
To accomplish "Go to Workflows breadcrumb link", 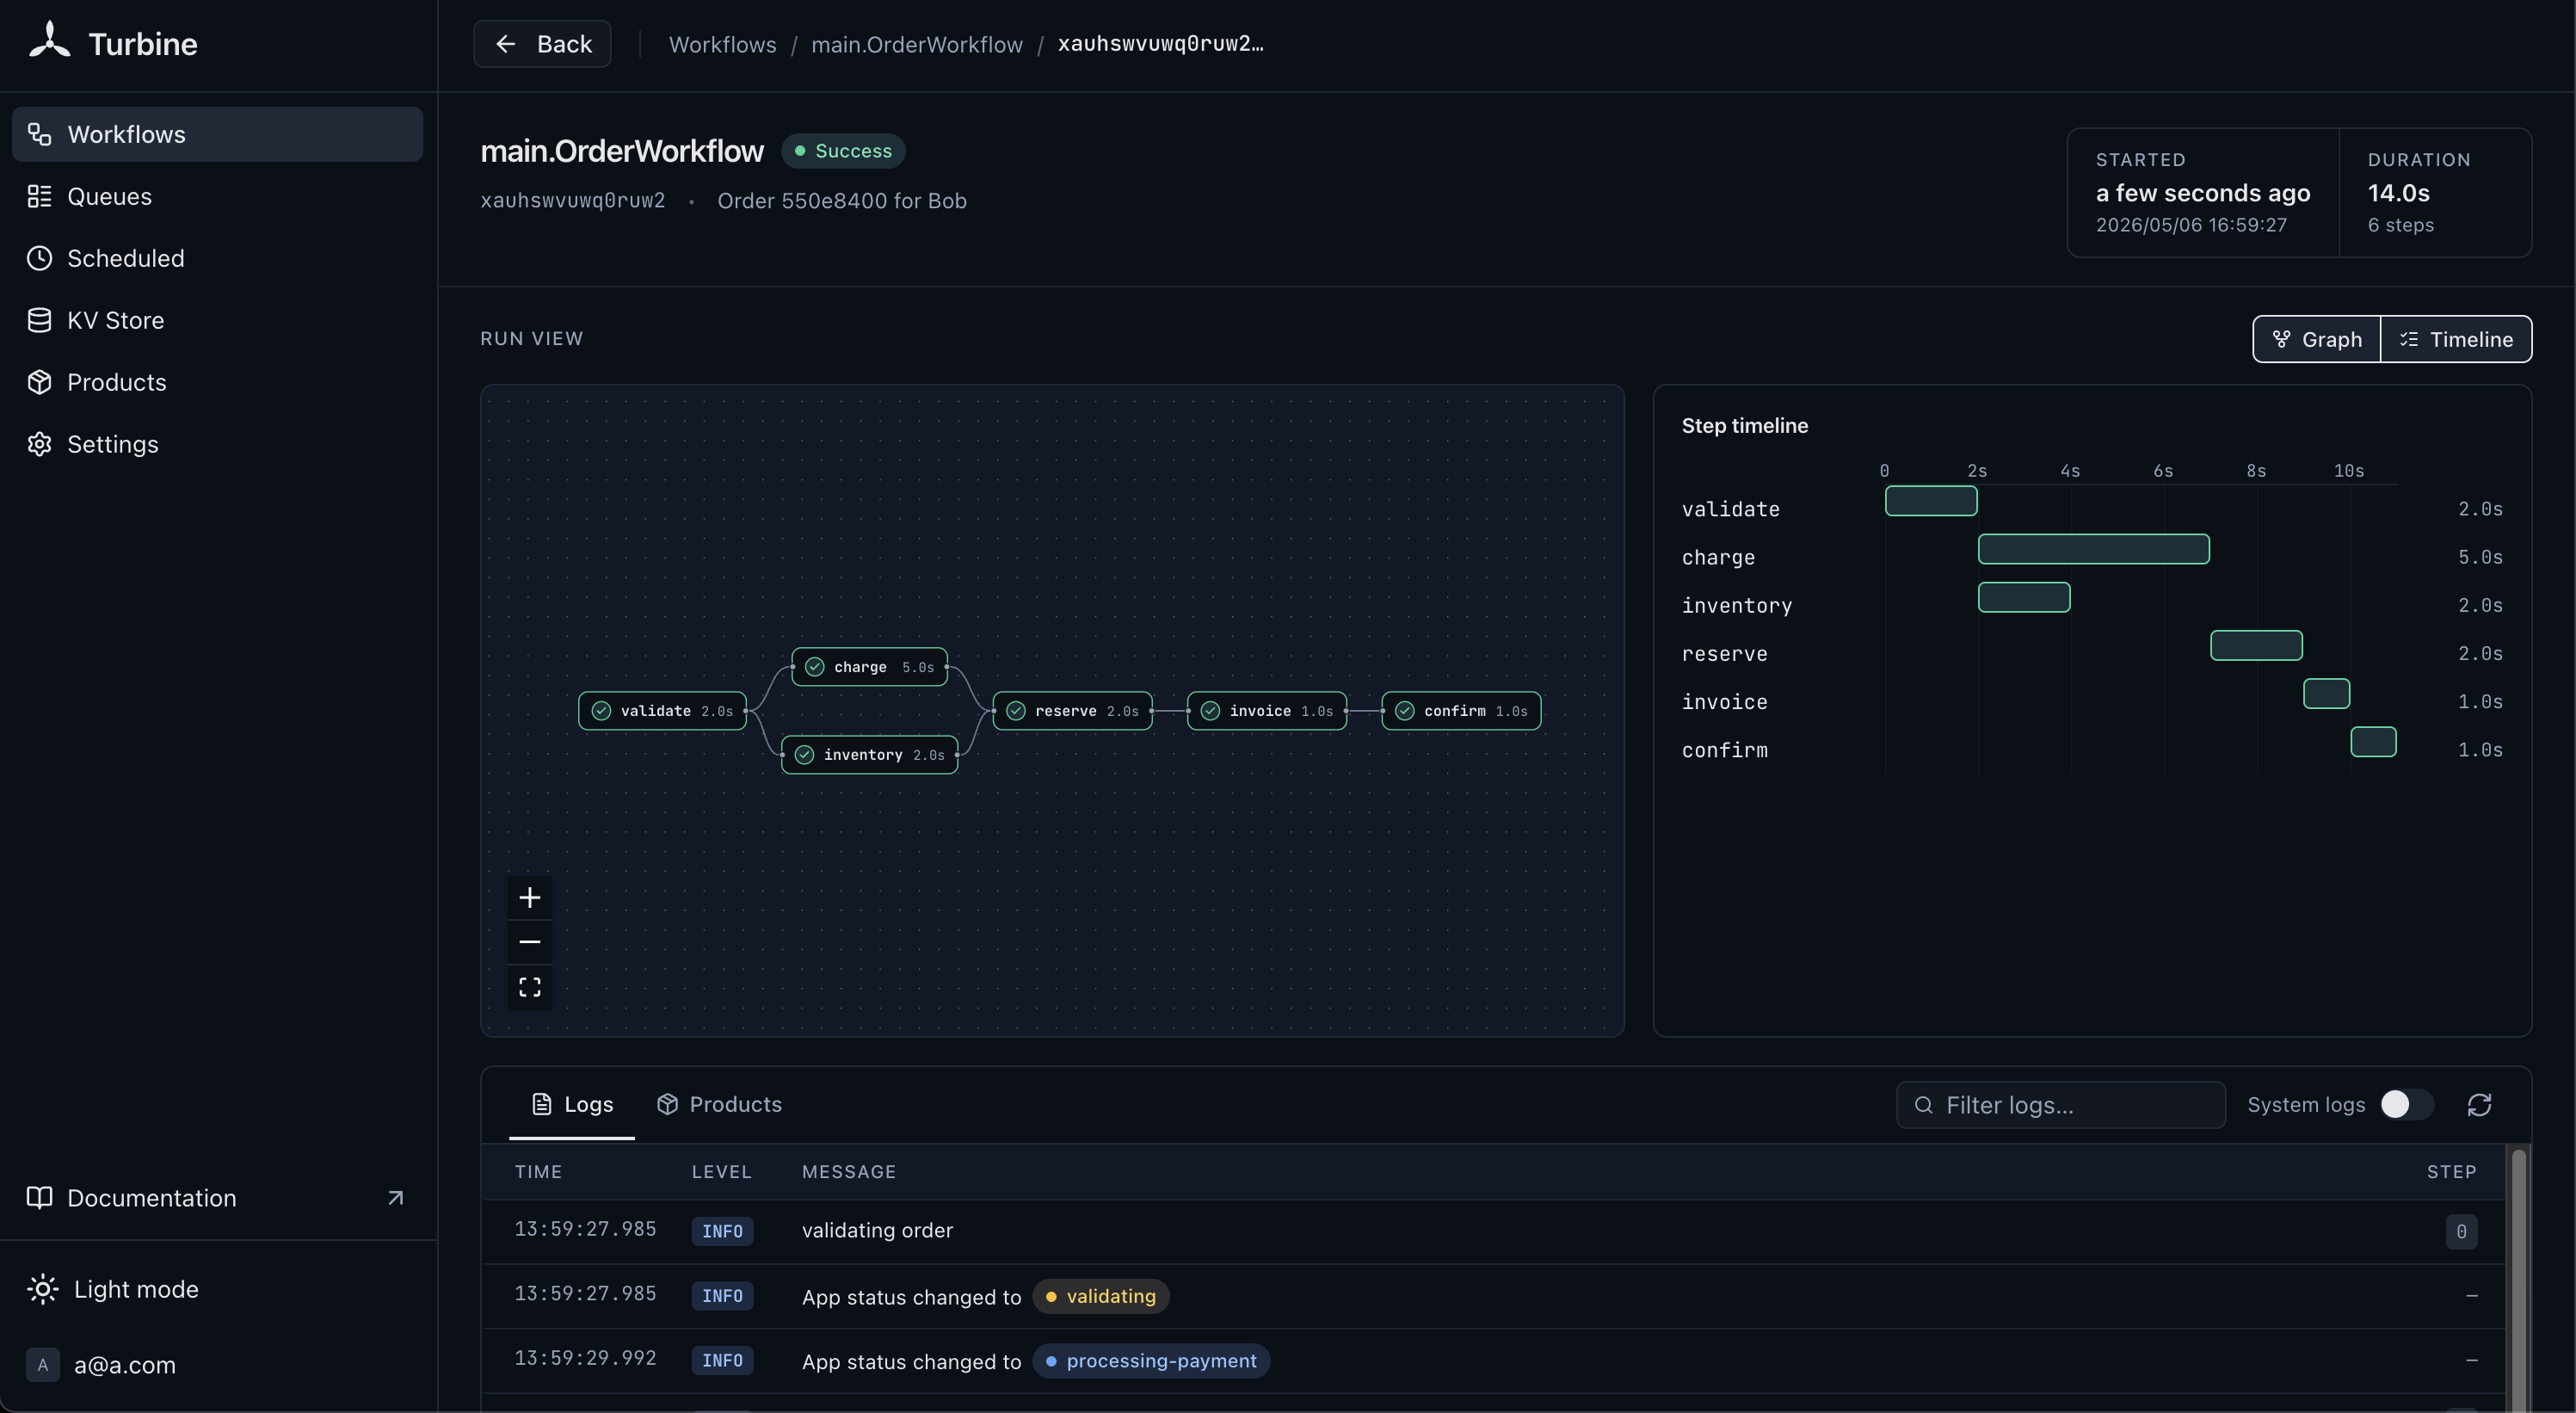I will (x=722, y=44).
